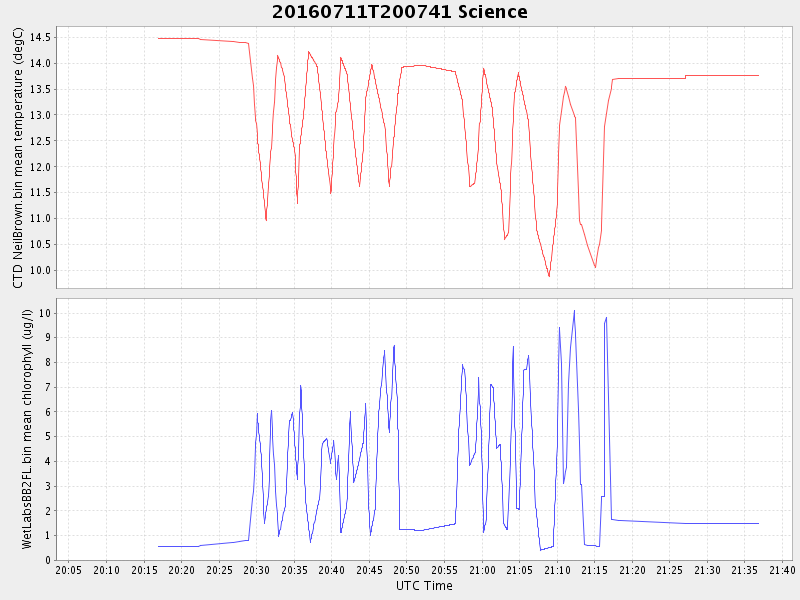Click the 12.0 temperature axis tick label
Viewport: 800px width, 600px height.
click(40, 166)
